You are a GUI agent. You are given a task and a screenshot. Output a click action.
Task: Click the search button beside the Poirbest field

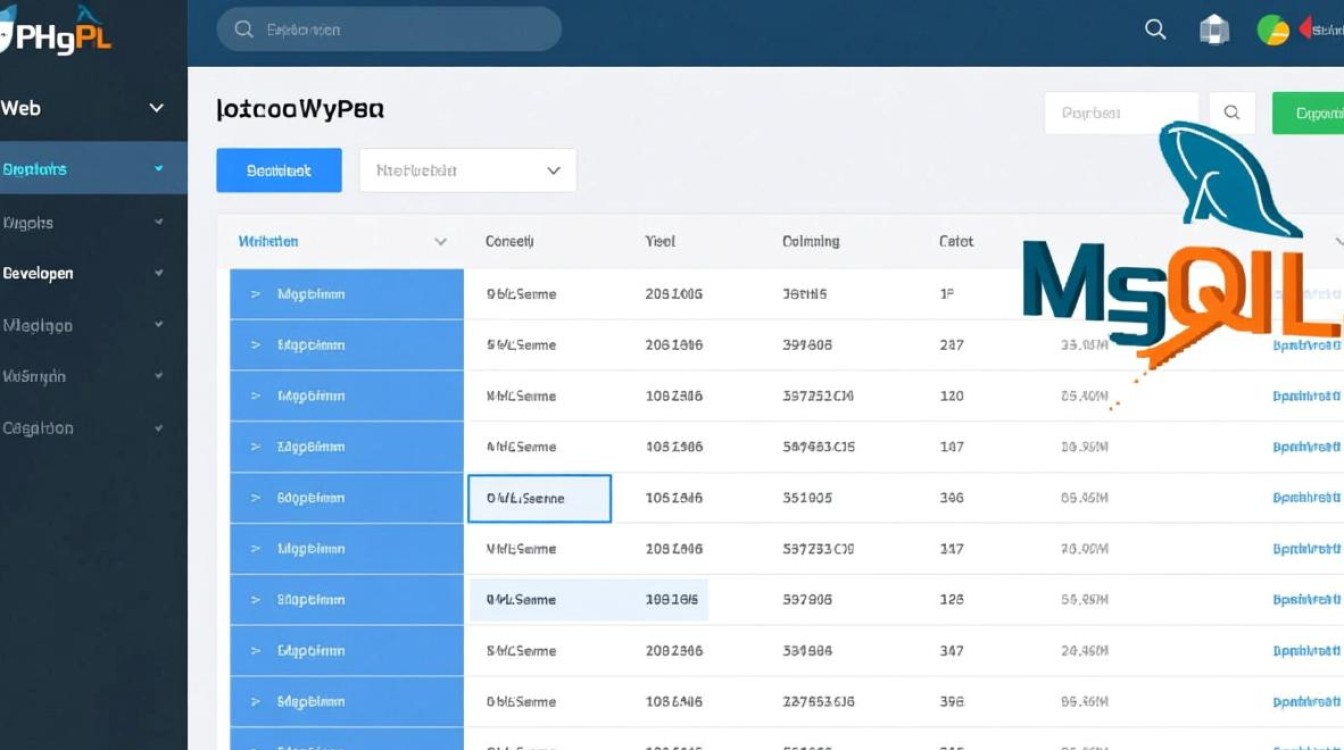pyautogui.click(x=1232, y=112)
